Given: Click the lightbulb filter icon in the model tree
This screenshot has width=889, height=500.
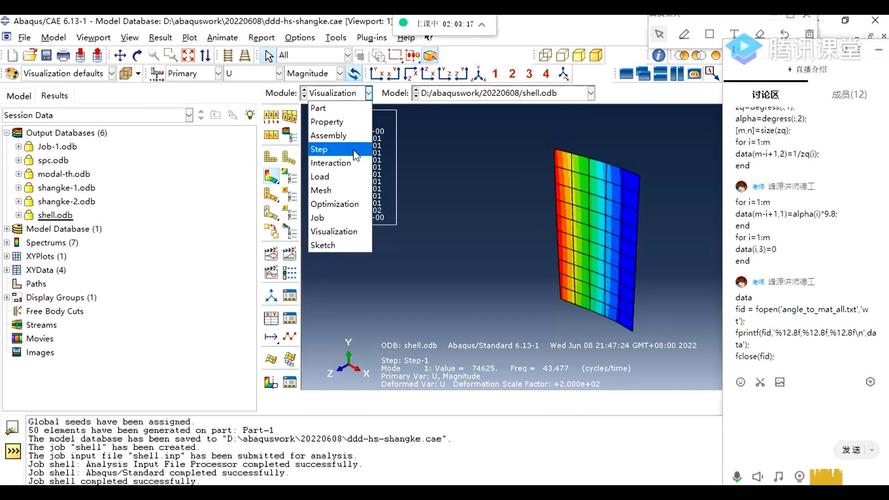Looking at the screenshot, I should pyautogui.click(x=249, y=115).
